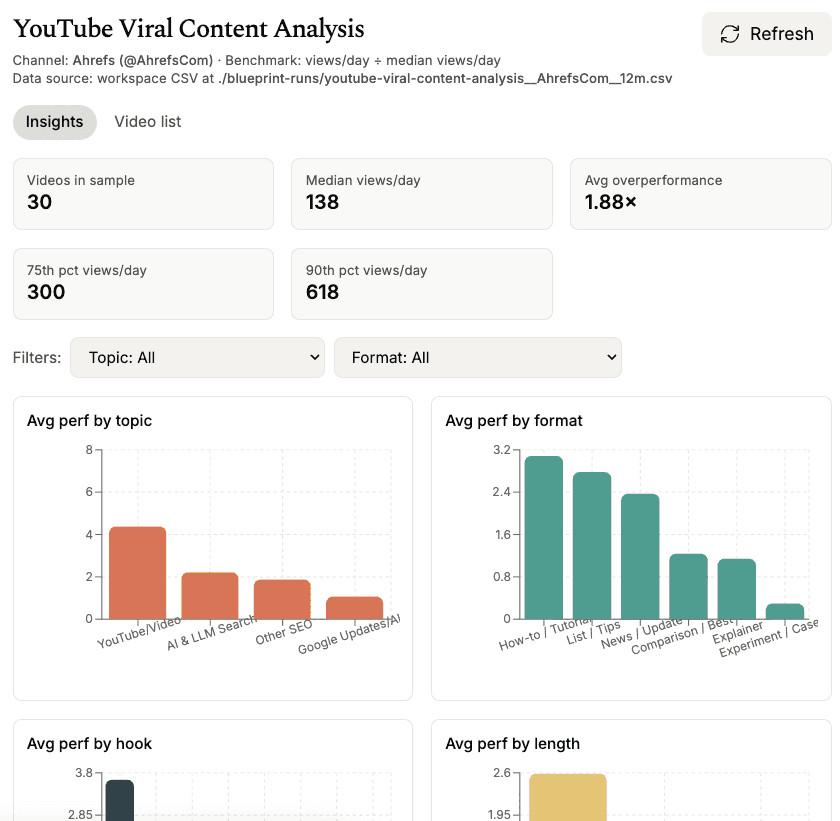Click the 75th pct views/day card

coord(144,284)
